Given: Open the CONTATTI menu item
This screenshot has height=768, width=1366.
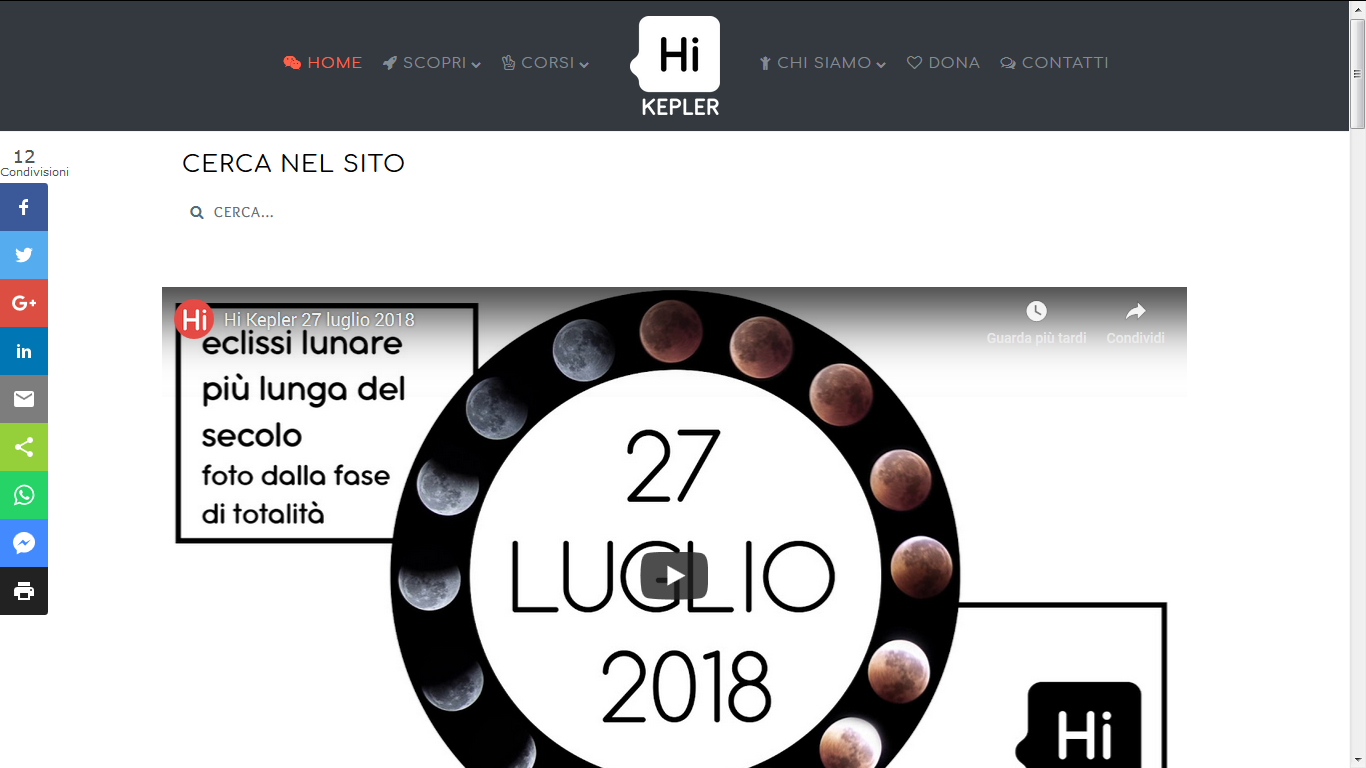Looking at the screenshot, I should coord(1054,63).
